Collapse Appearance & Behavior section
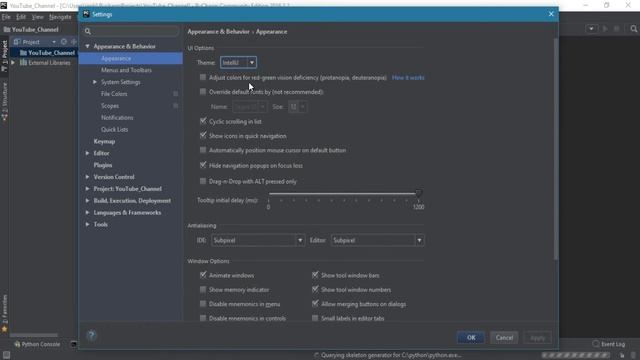Viewport: 640px width, 360px height. [87, 46]
